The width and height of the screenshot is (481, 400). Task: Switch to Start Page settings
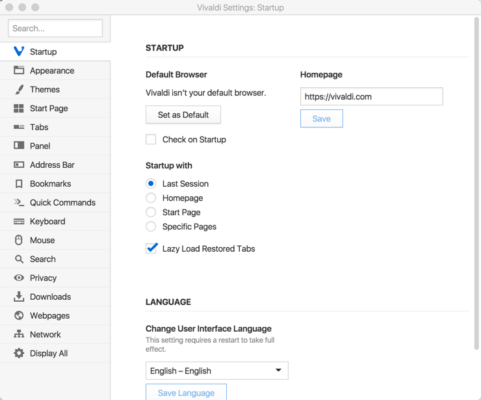[55, 108]
